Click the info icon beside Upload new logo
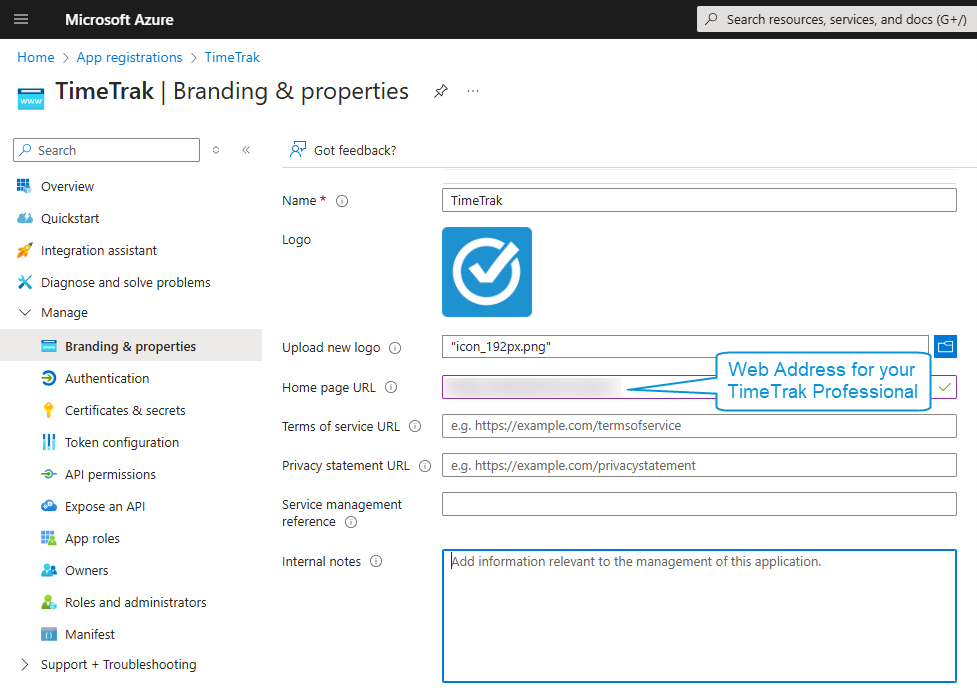 pyautogui.click(x=395, y=348)
